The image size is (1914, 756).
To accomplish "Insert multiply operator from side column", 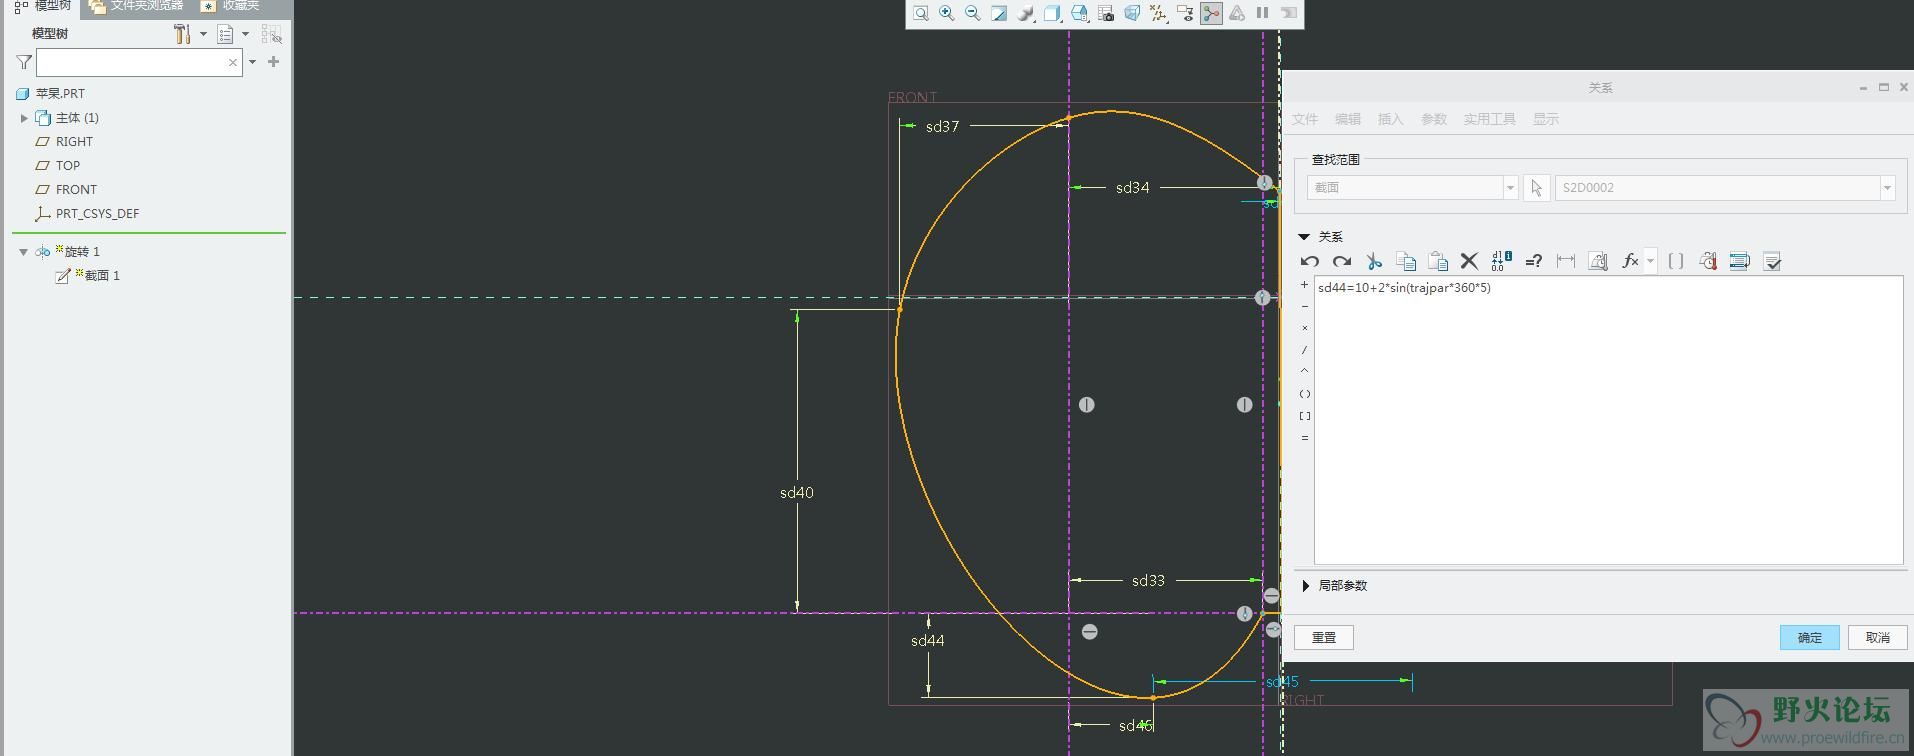I will tap(1304, 328).
